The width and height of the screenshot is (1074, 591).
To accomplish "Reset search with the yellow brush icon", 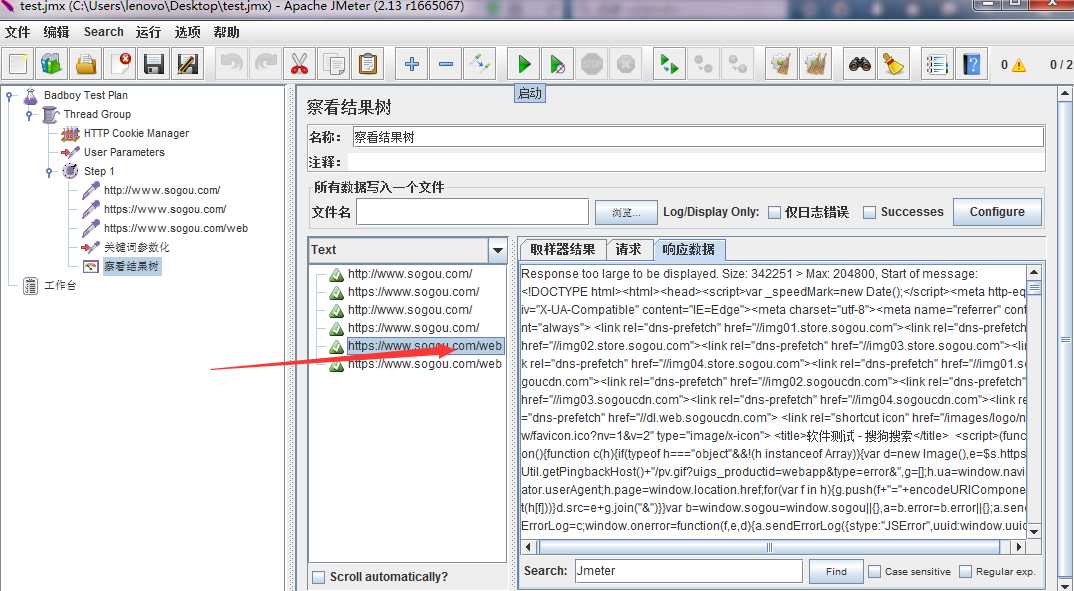I will [892, 64].
